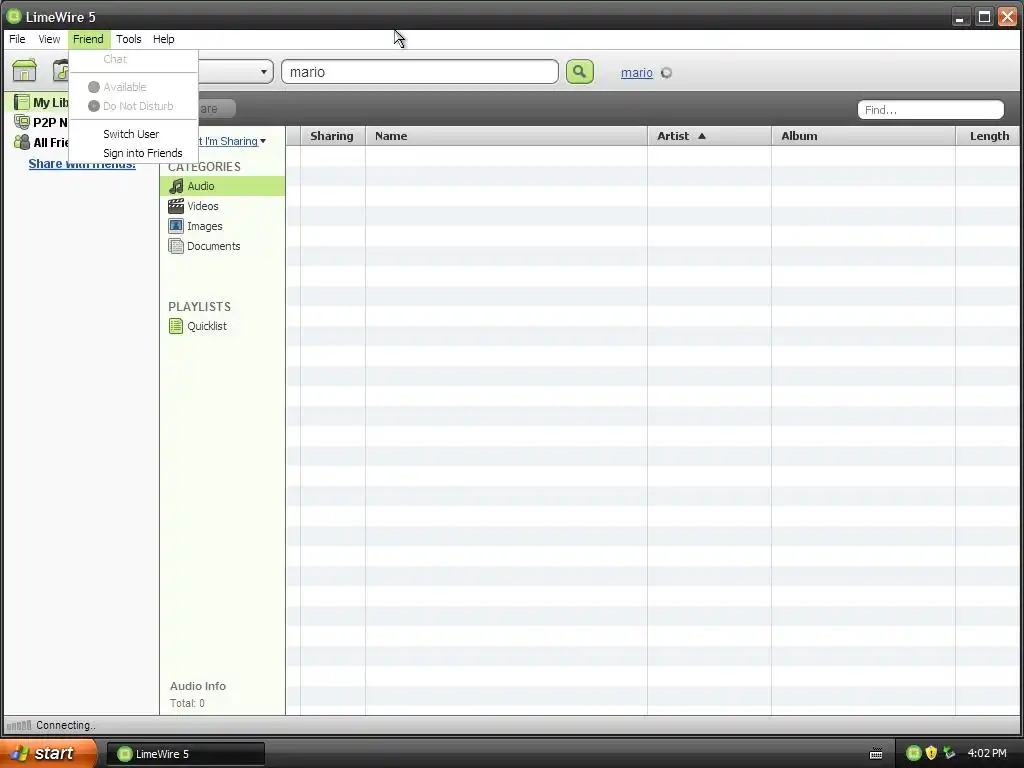Open the File menu
The width and height of the screenshot is (1024, 768).
17,39
